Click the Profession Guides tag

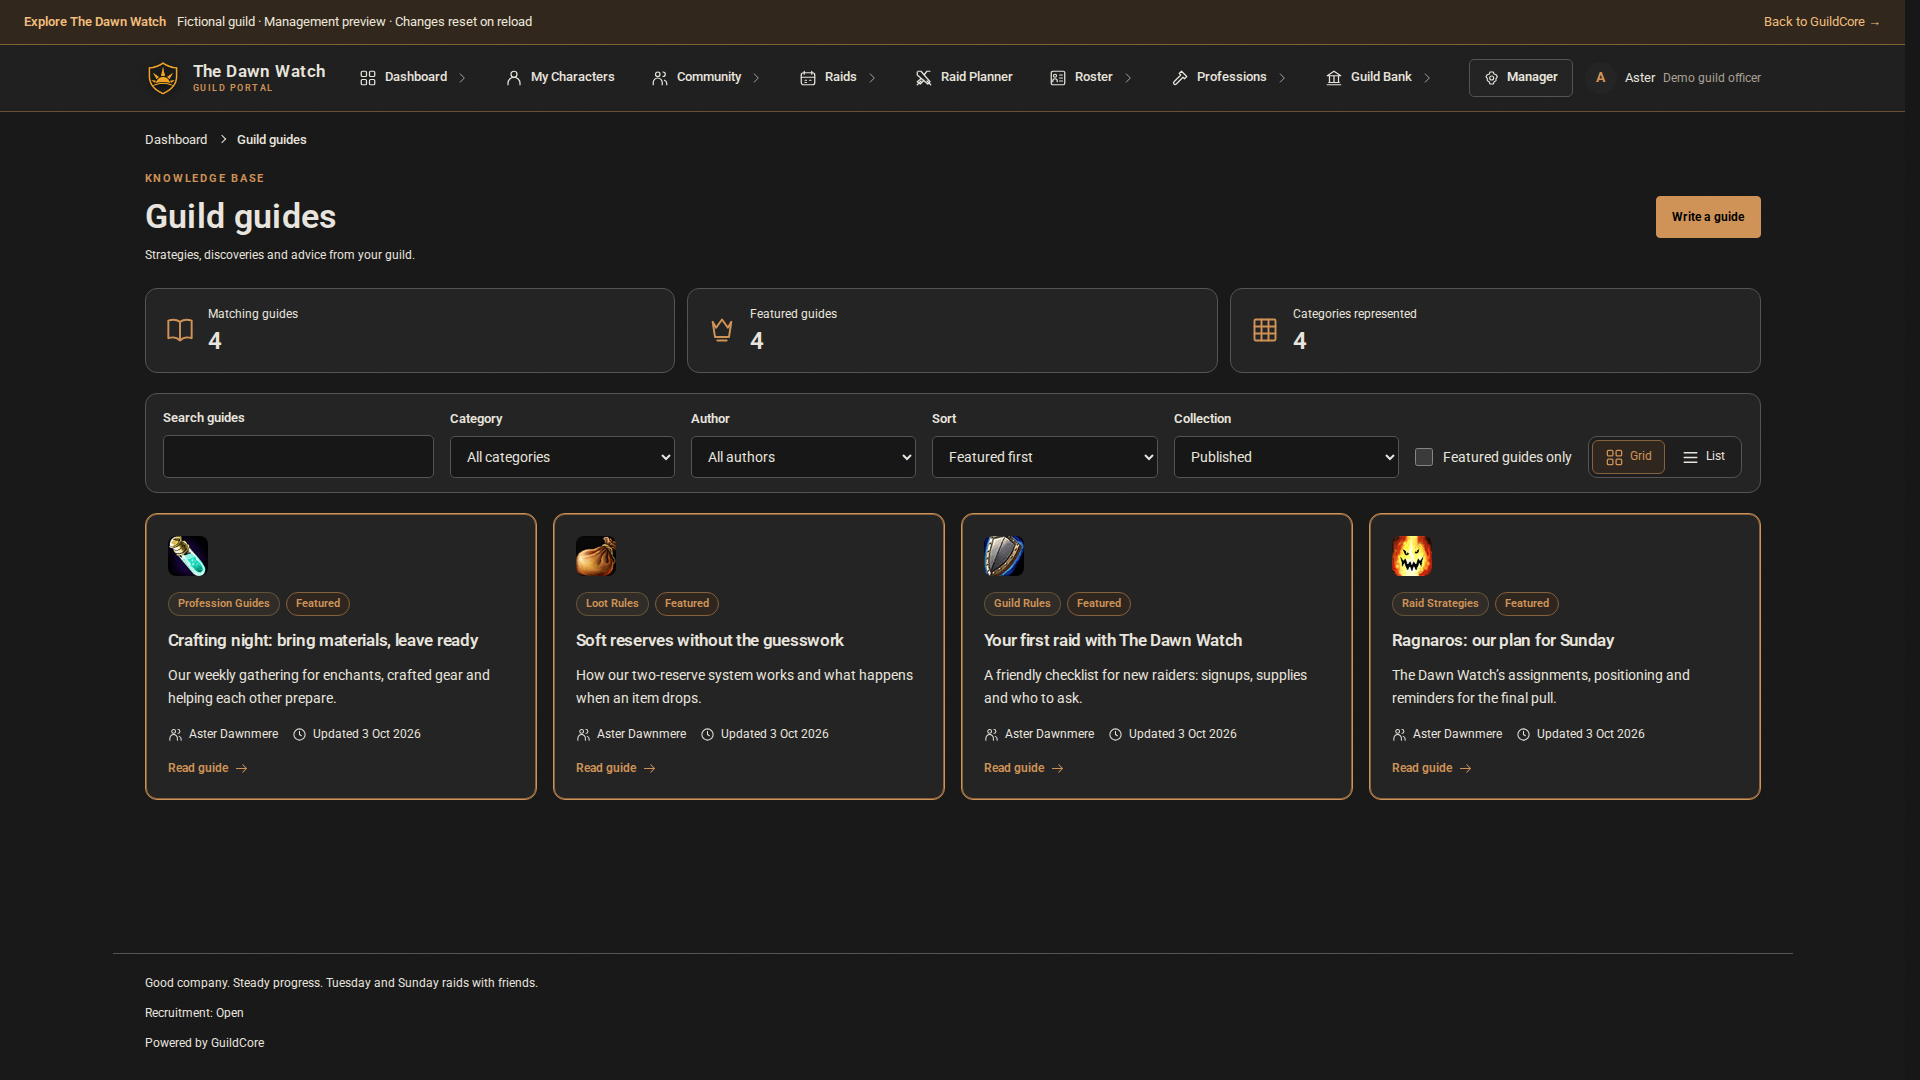coord(224,604)
